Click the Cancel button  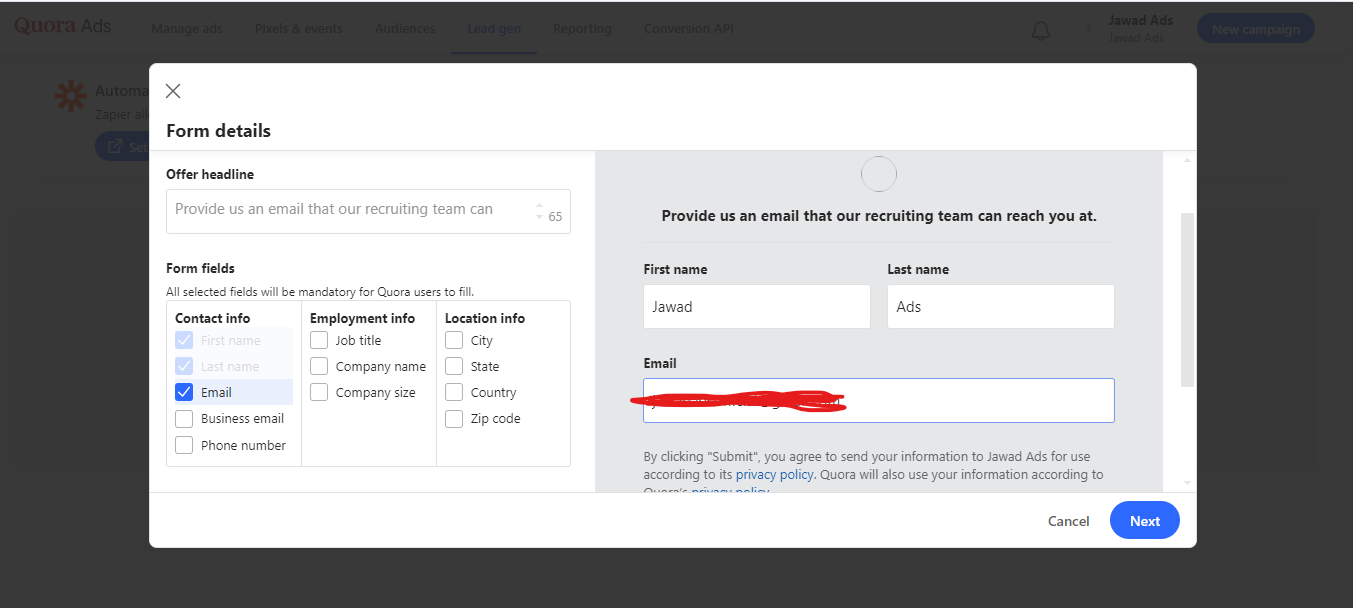tap(1068, 521)
